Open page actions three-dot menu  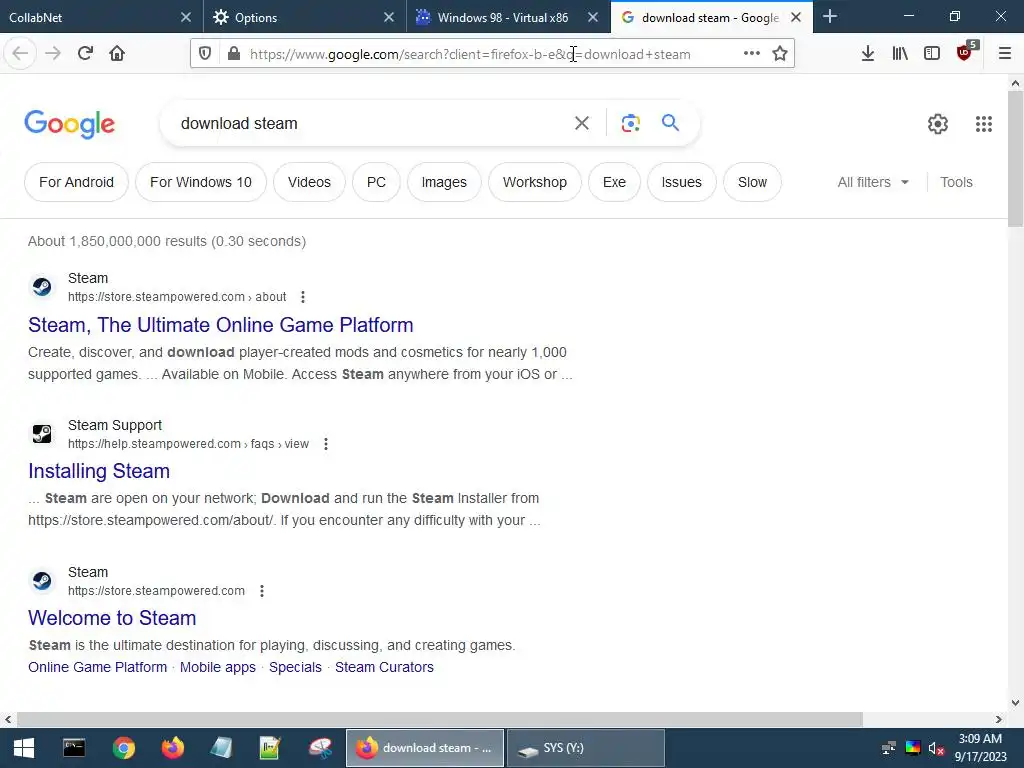(x=752, y=54)
